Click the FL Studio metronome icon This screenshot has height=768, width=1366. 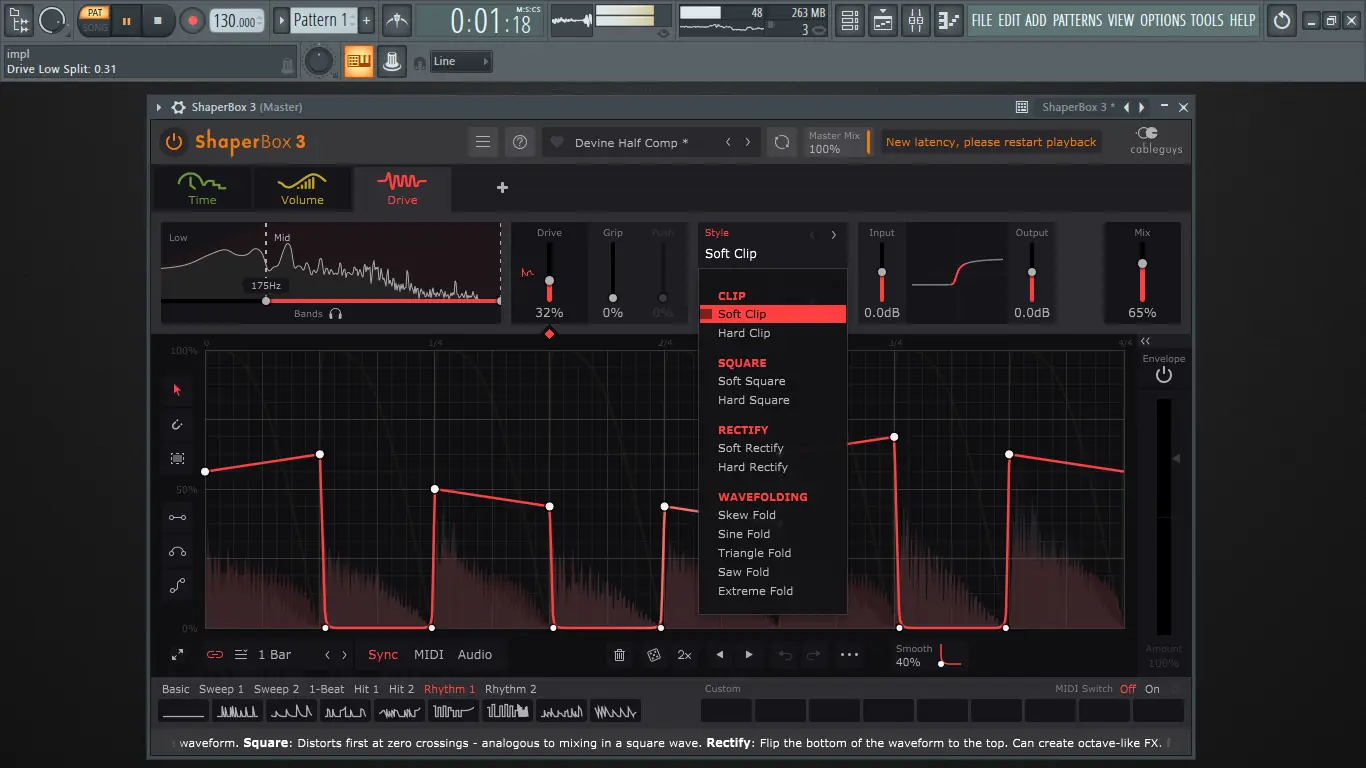tap(397, 20)
